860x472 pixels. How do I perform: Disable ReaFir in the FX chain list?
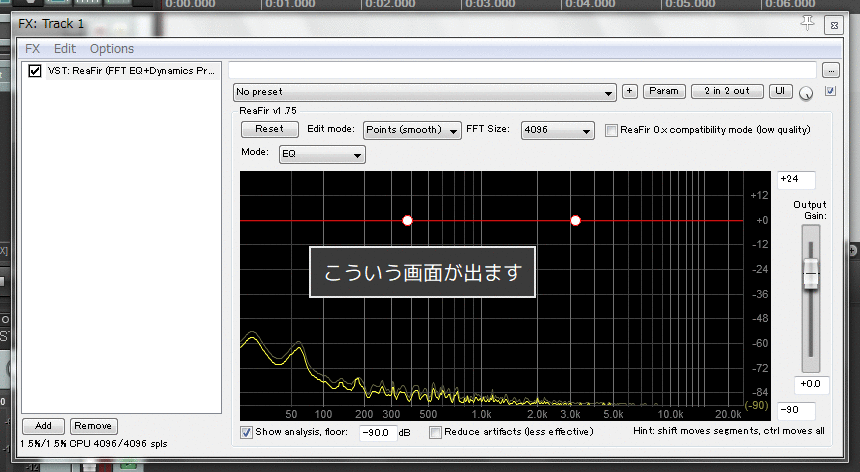tap(35, 71)
